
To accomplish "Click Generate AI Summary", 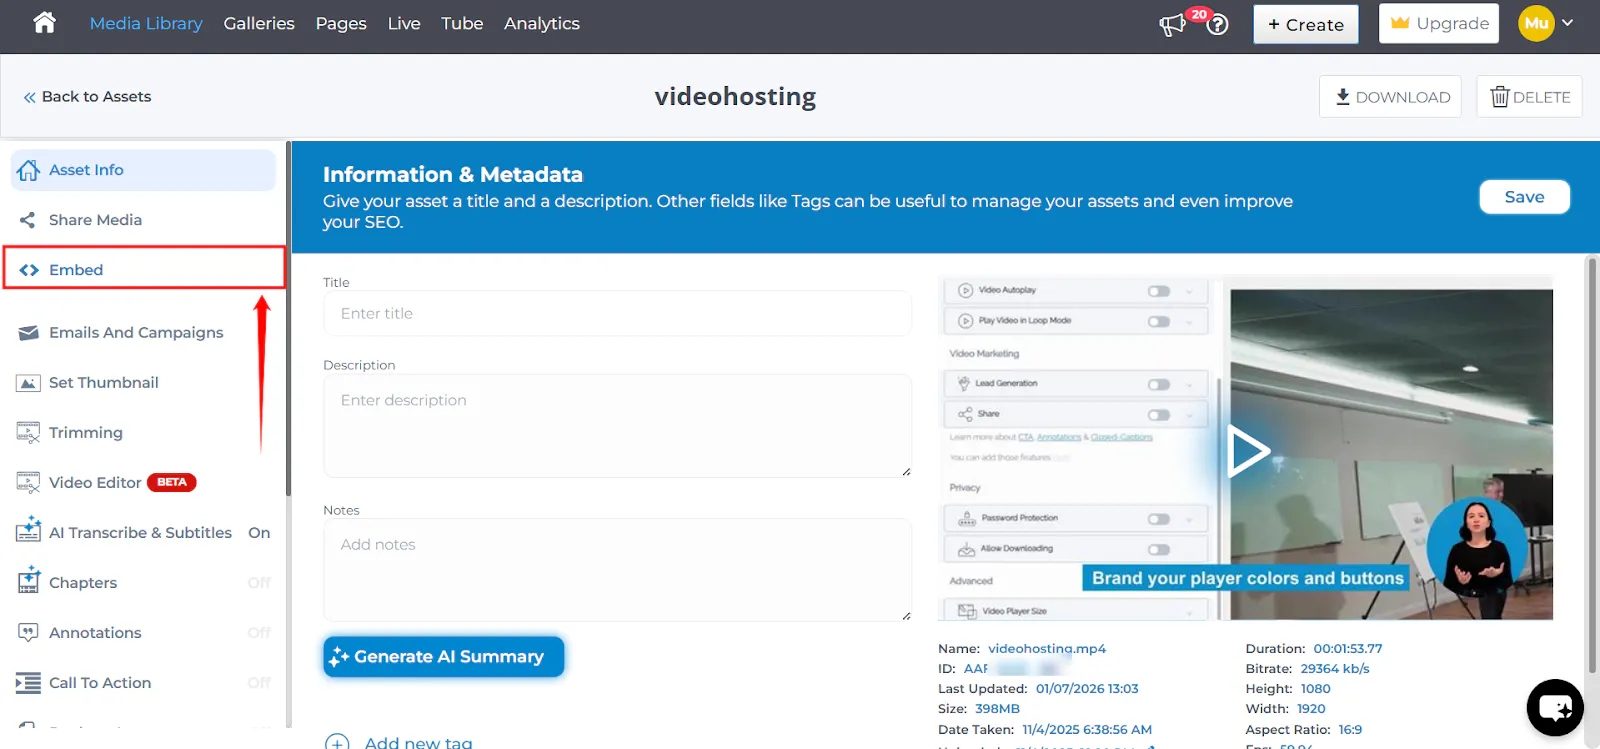I will coord(444,657).
